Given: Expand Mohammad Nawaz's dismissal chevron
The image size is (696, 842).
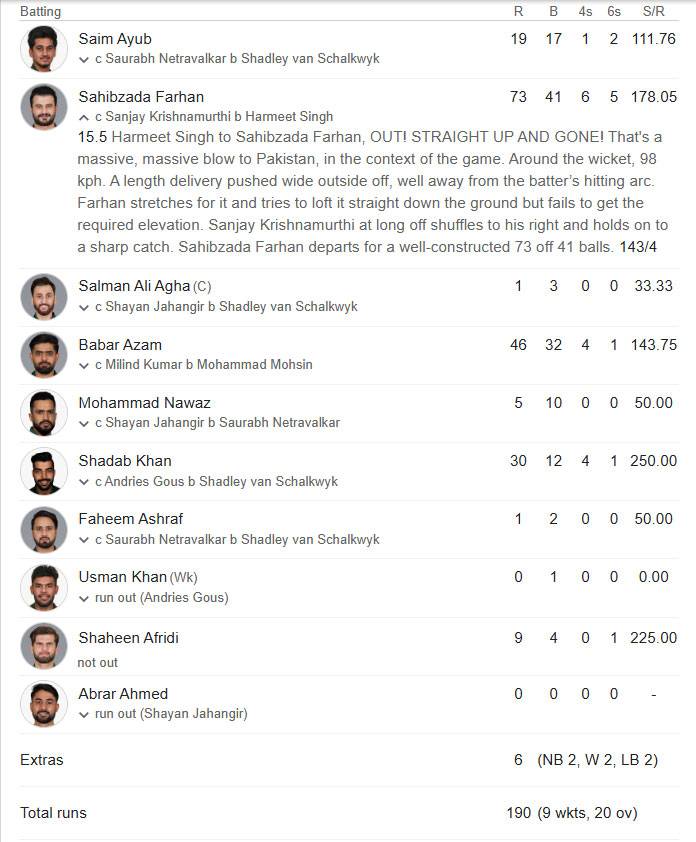Looking at the screenshot, I should tap(84, 424).
